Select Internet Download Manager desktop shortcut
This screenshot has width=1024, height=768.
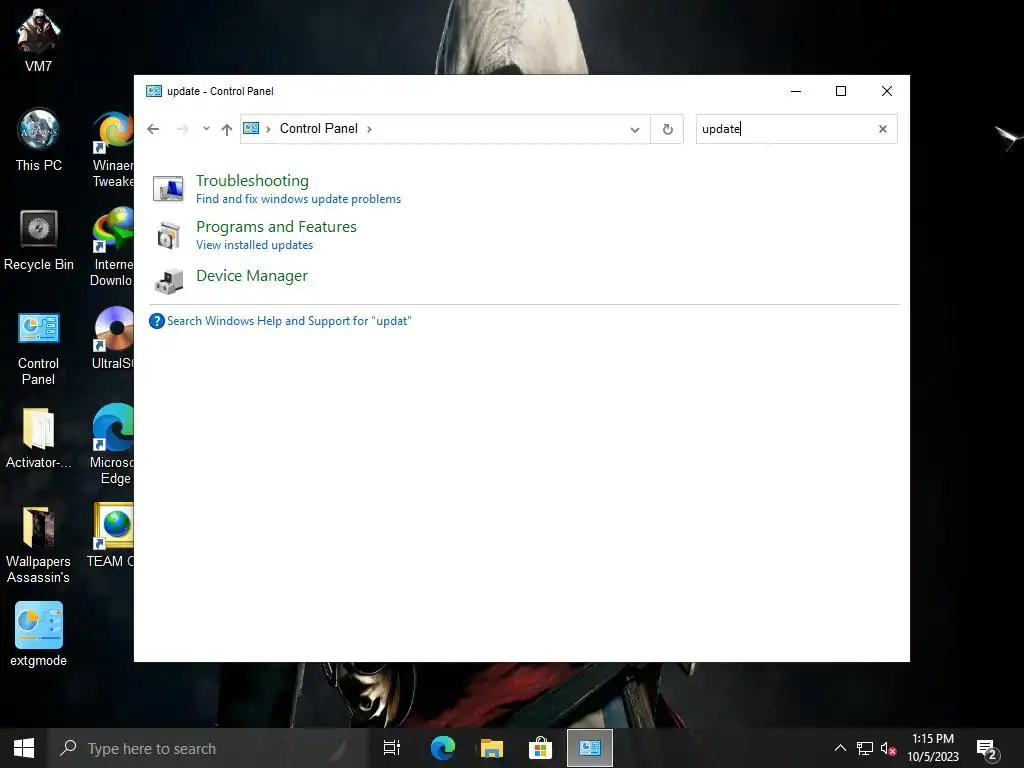pyautogui.click(x=113, y=247)
